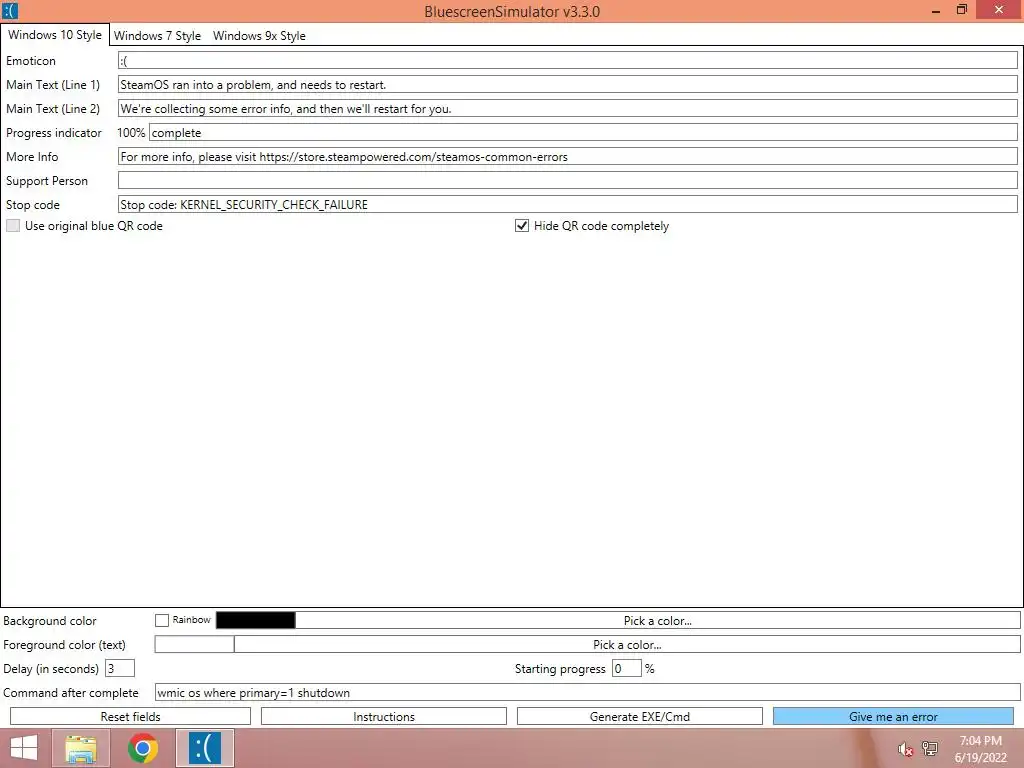Switch to the Windows 10 Style tab
Screen dimensions: 1024x768
point(55,35)
